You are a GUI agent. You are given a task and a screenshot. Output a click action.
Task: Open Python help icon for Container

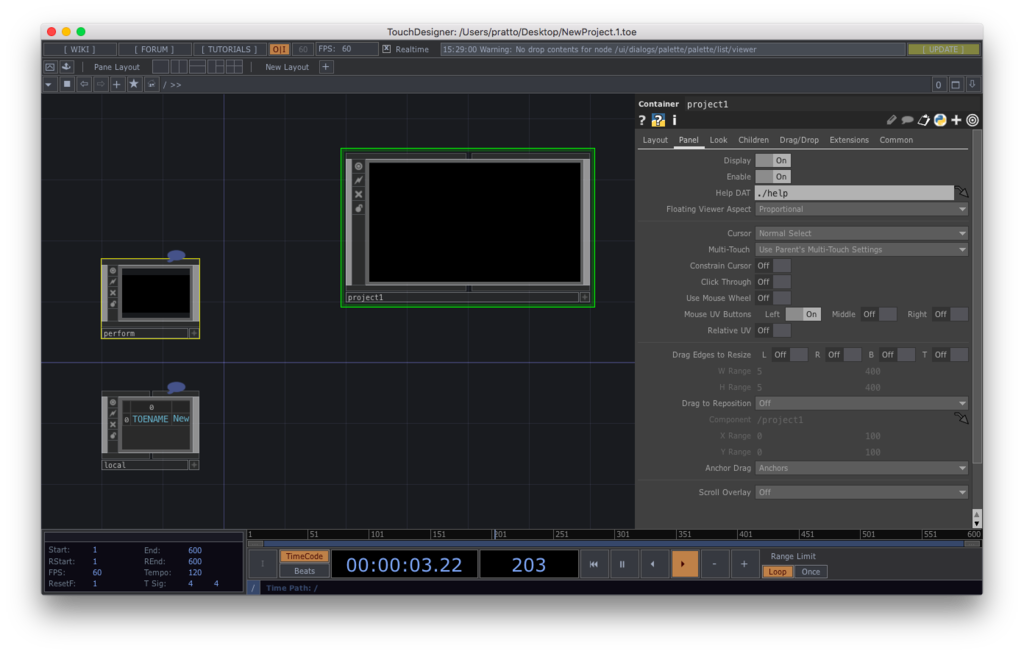click(658, 120)
